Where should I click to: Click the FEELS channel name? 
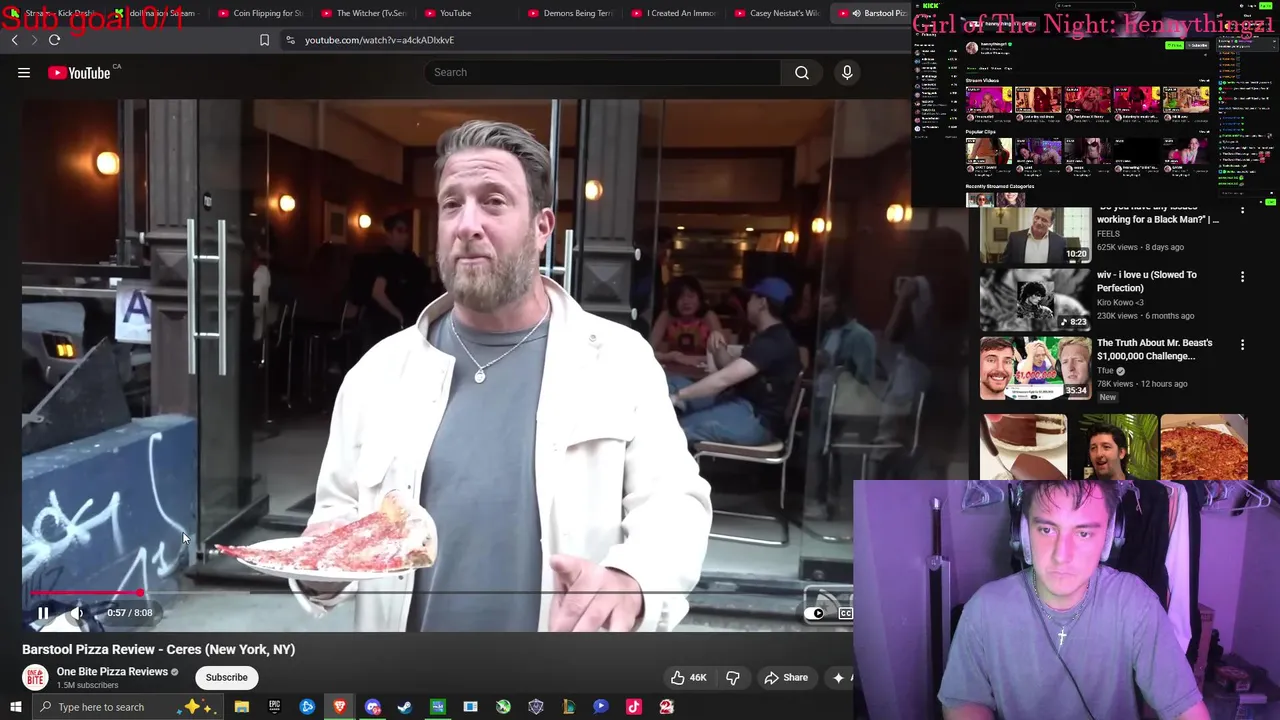click(1108, 234)
